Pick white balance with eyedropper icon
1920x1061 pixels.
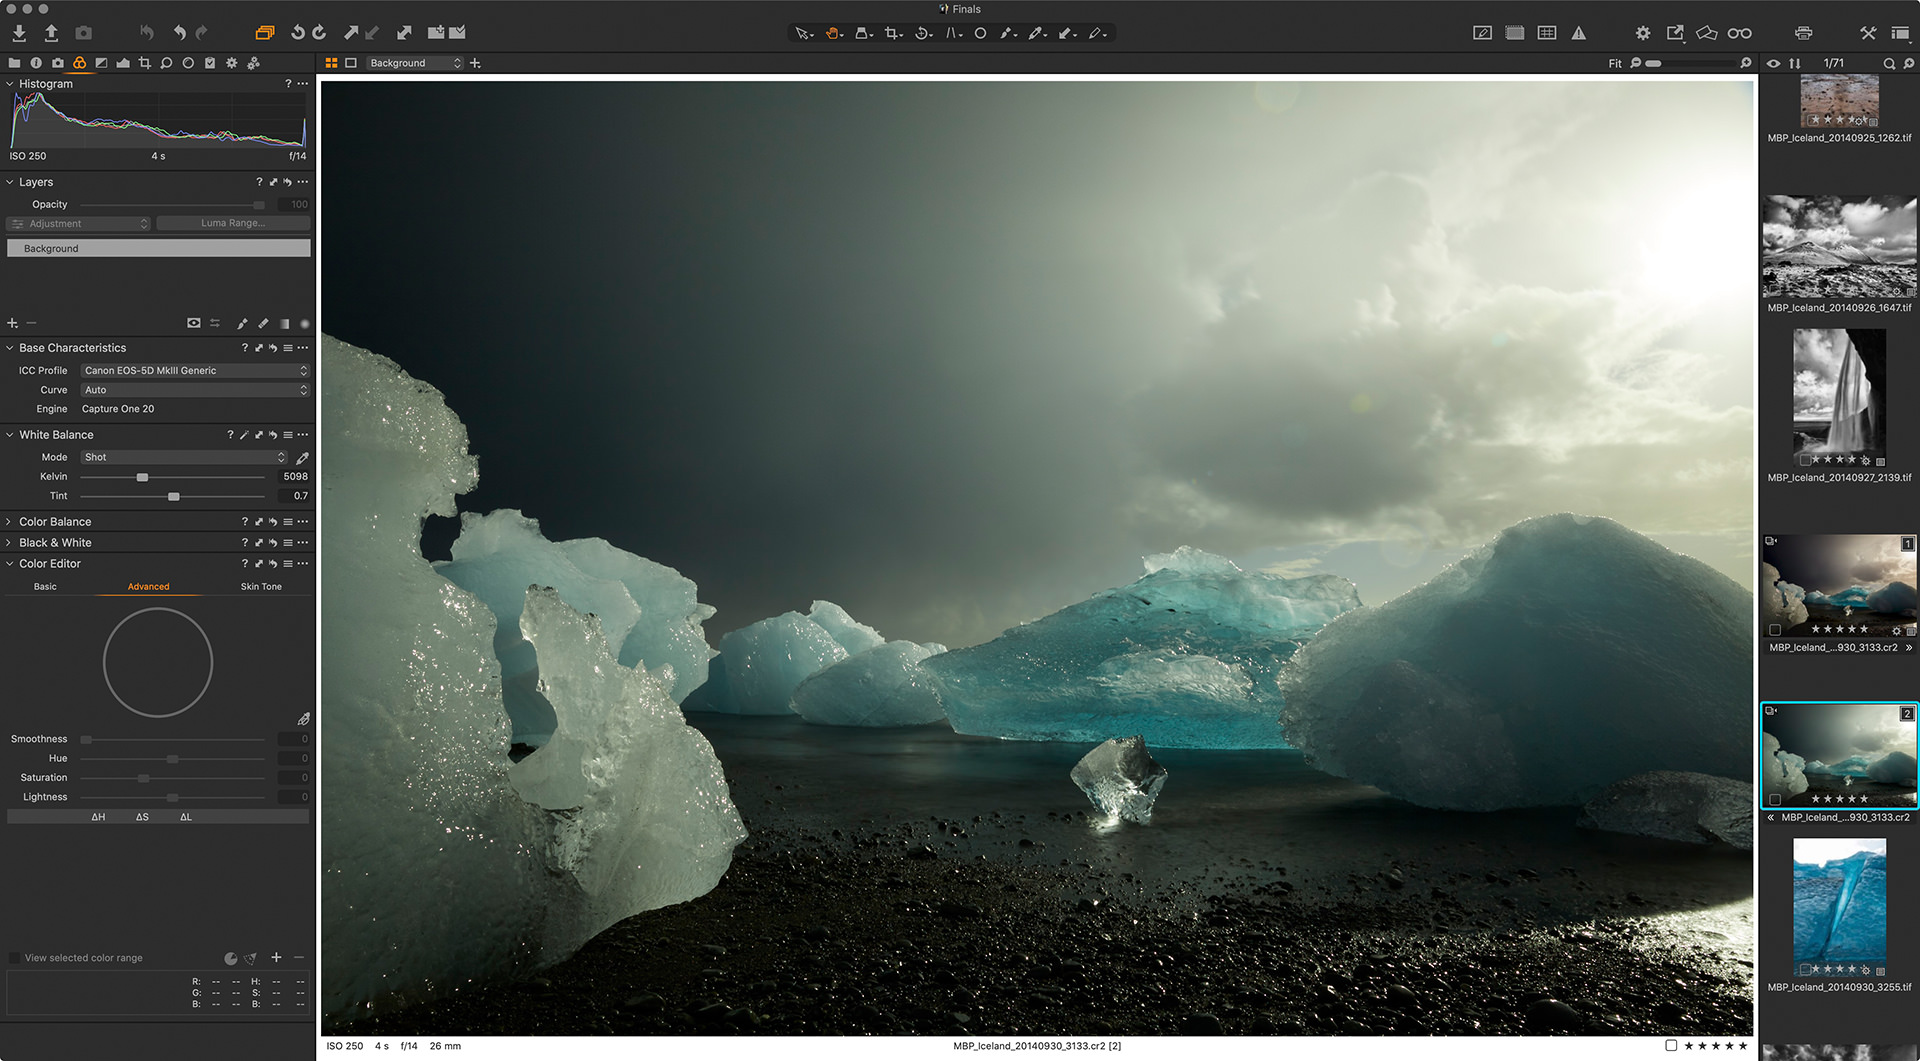[x=302, y=458]
